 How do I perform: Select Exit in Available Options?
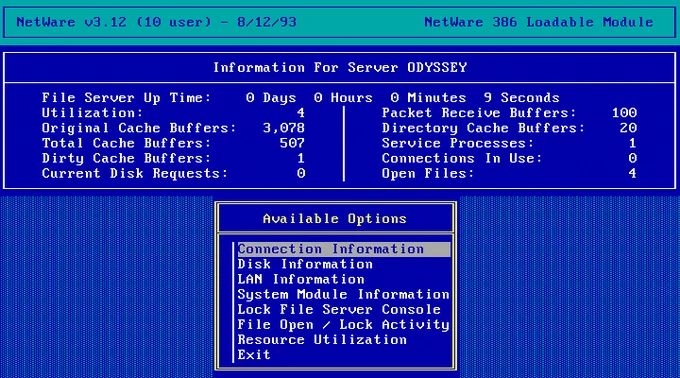pyautogui.click(x=254, y=355)
